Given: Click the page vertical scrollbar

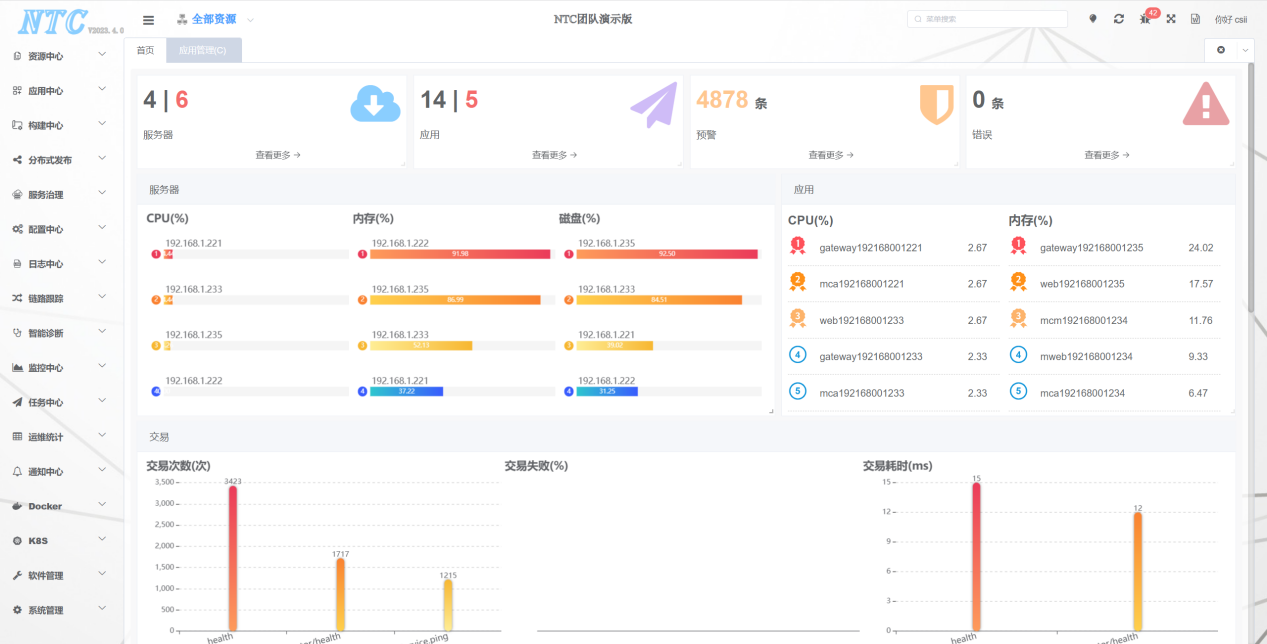Looking at the screenshot, I should tap(1251, 187).
